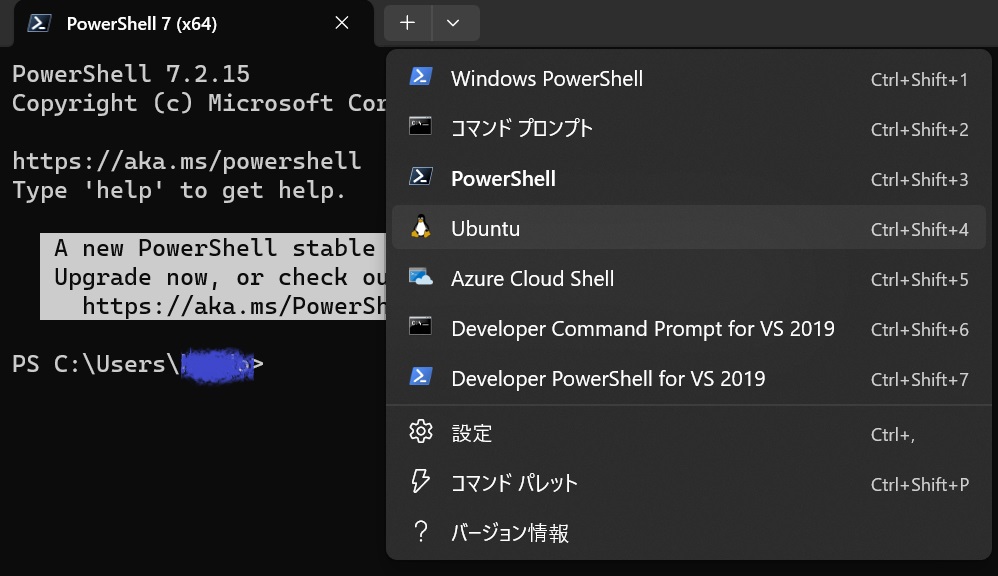The height and width of the screenshot is (576, 998).
Task: Click the settings gear icon
Action: pyautogui.click(x=421, y=432)
